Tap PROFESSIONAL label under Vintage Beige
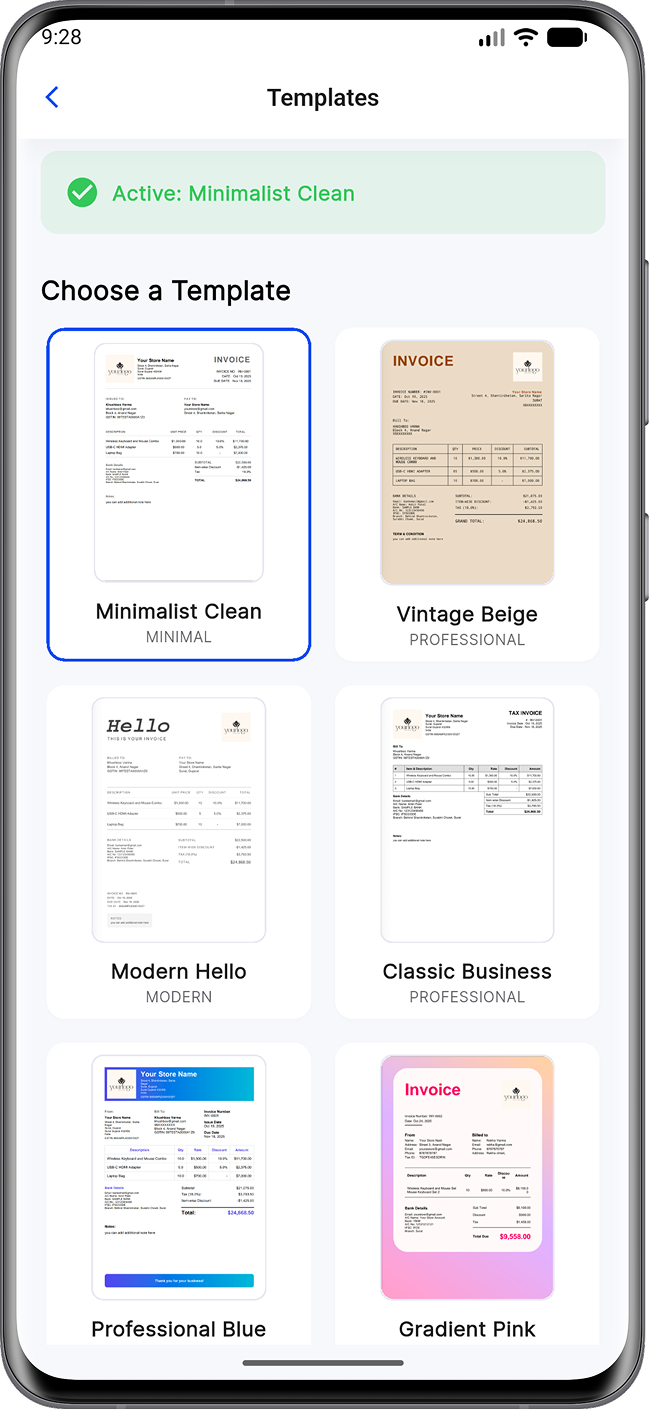The width and height of the screenshot is (649, 1409). (x=467, y=640)
